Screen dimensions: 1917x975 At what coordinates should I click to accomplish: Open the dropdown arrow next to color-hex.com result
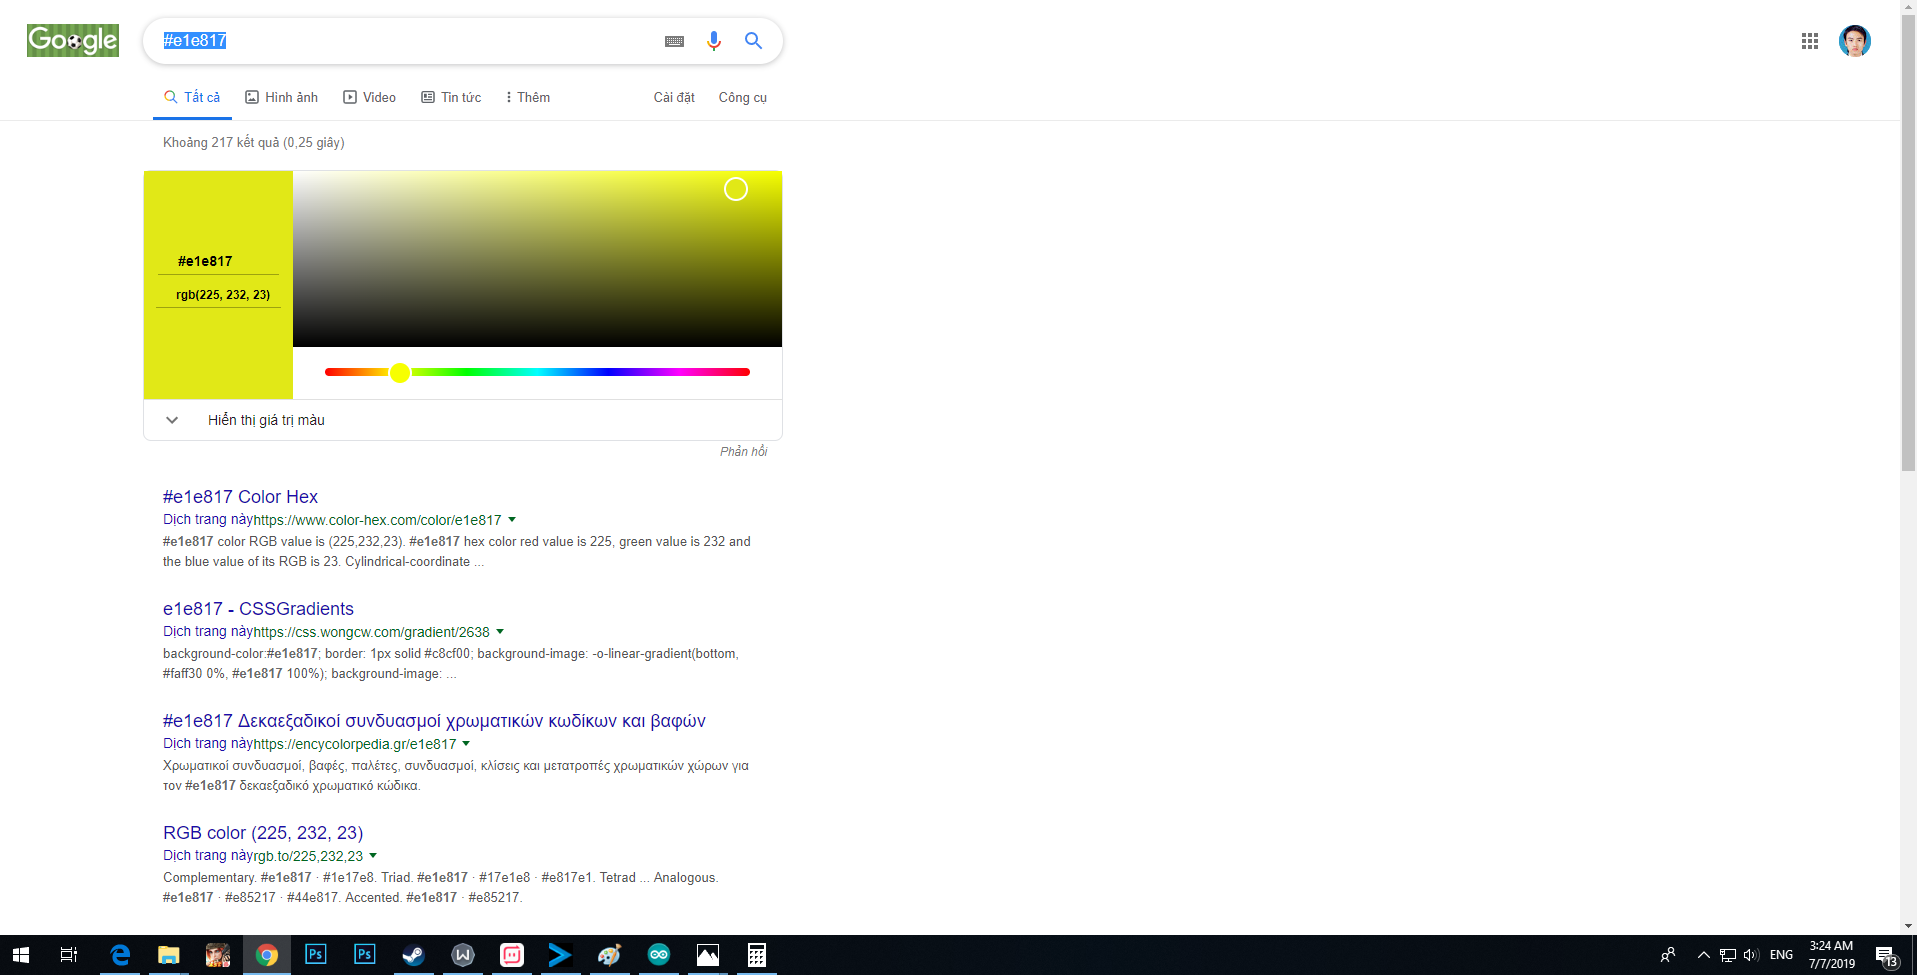click(512, 519)
